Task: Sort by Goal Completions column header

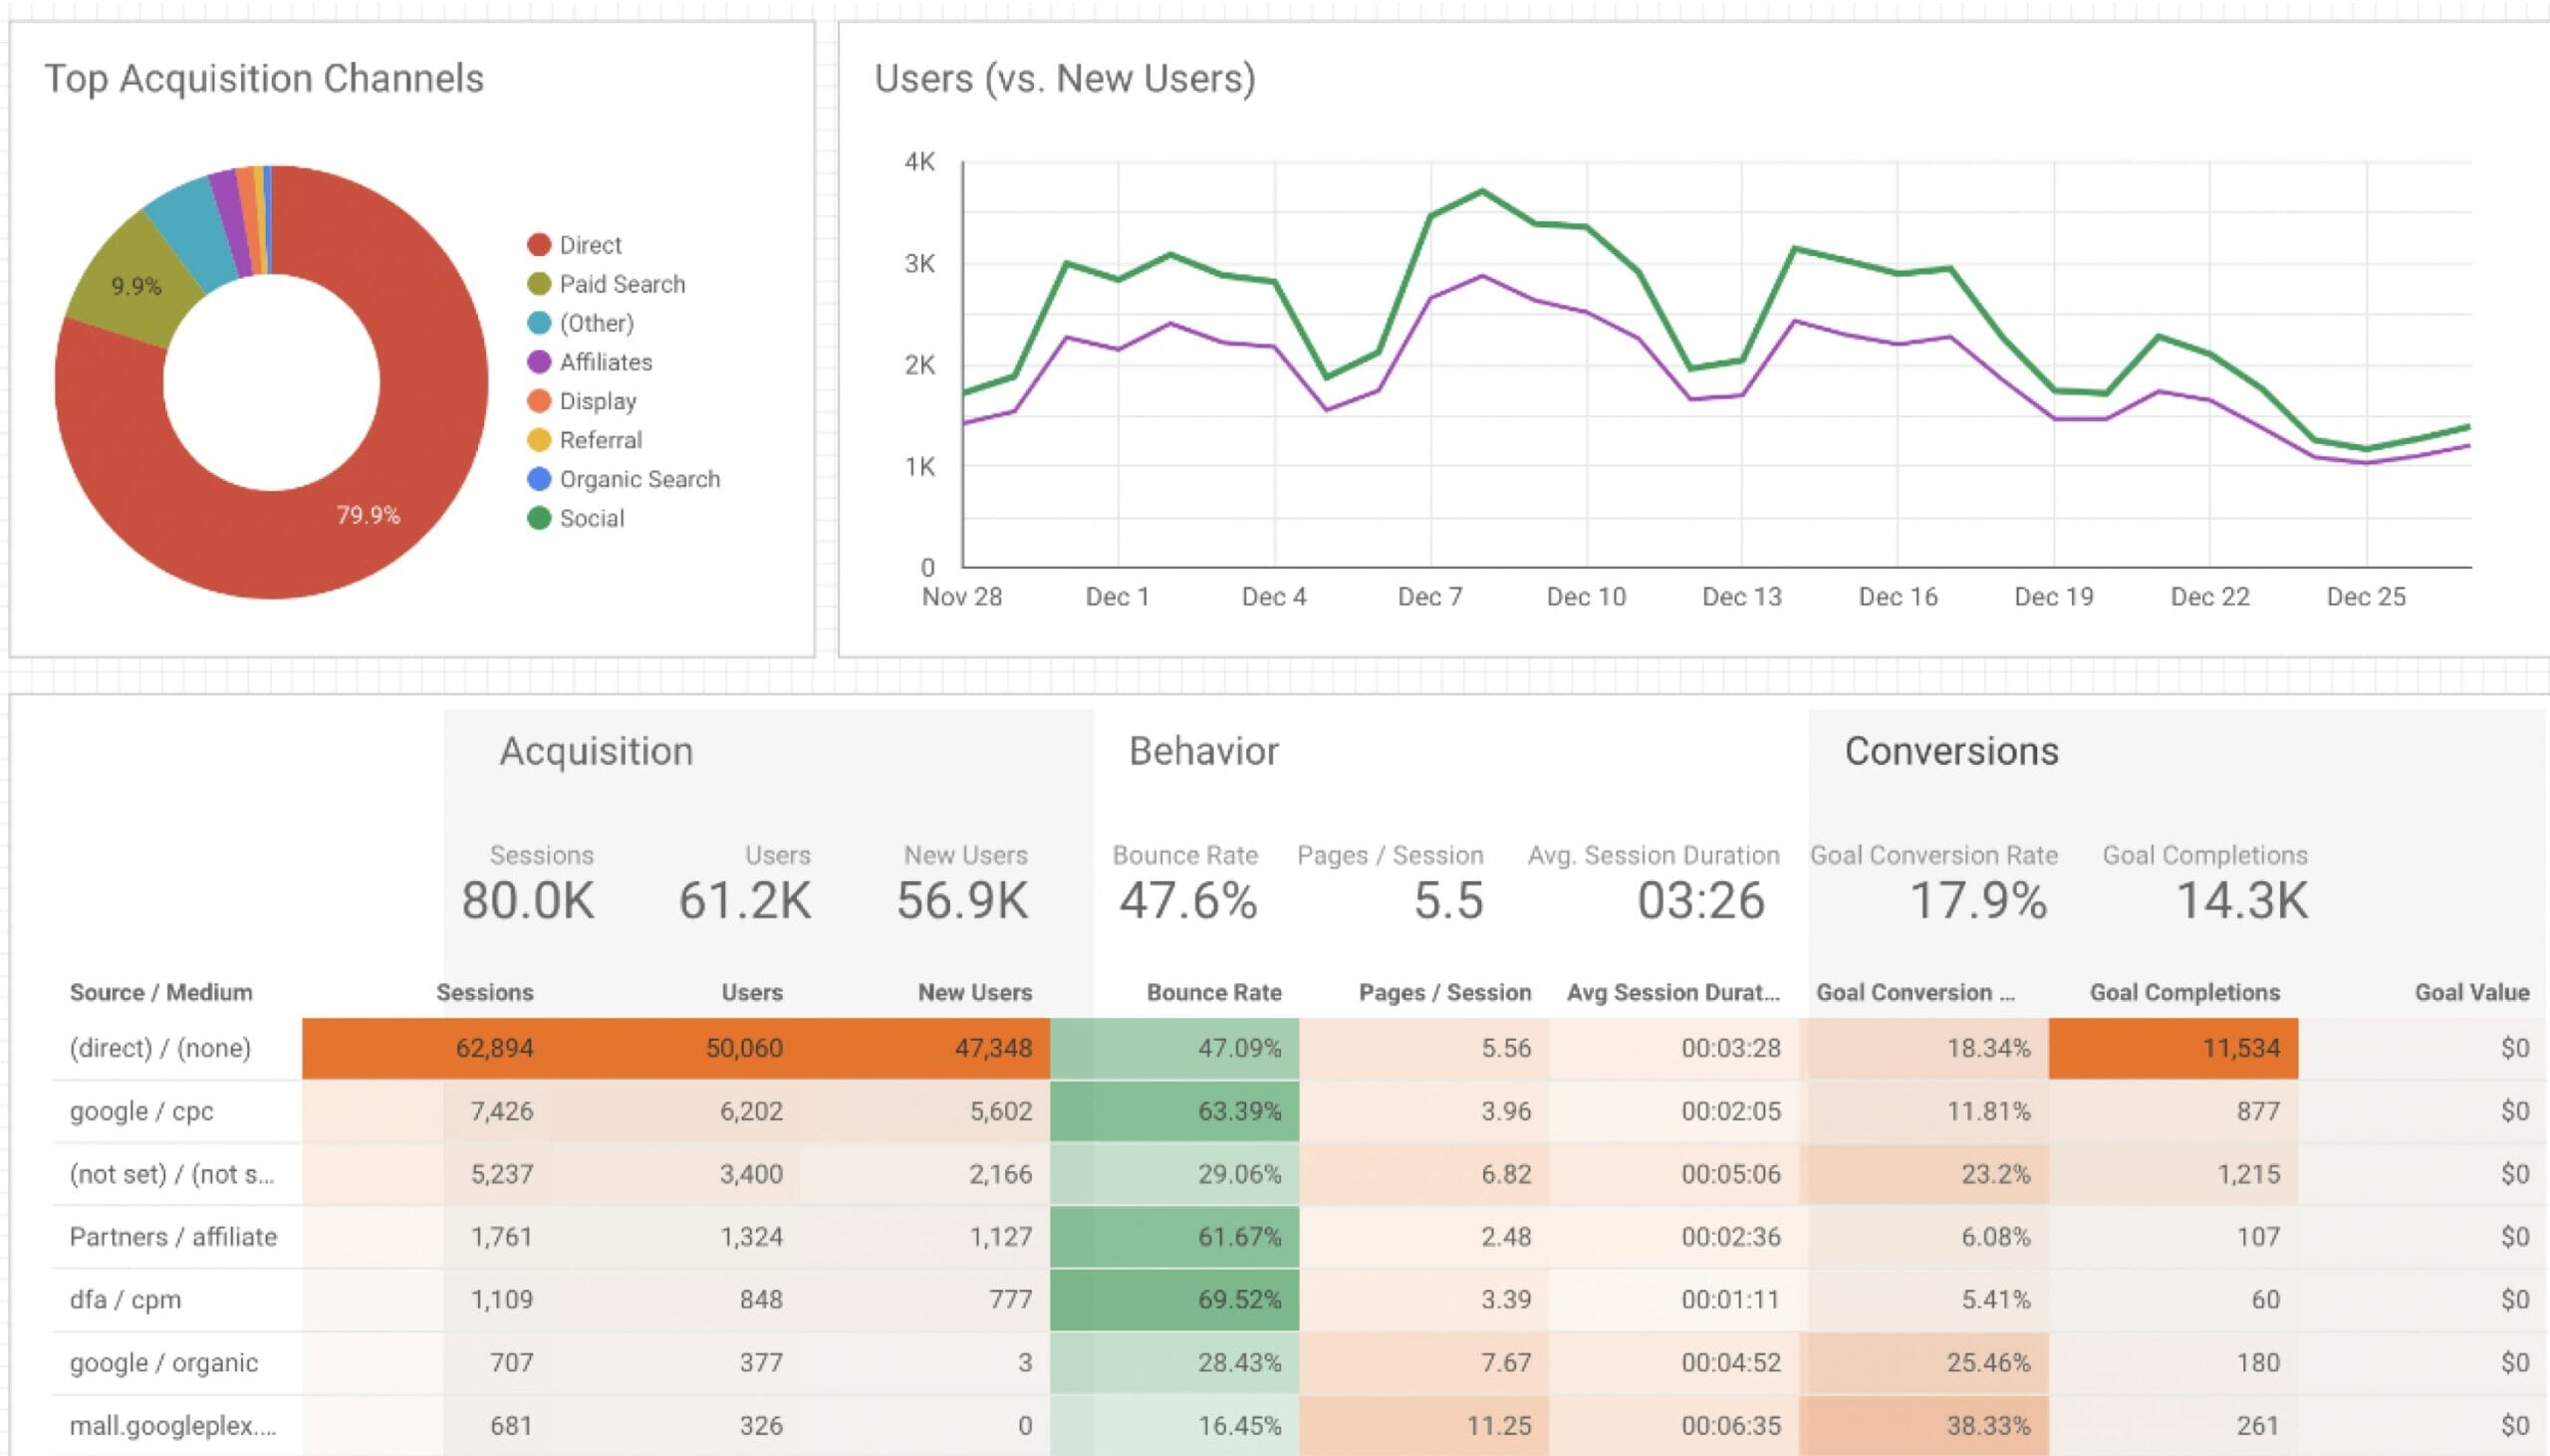Action: (2184, 992)
